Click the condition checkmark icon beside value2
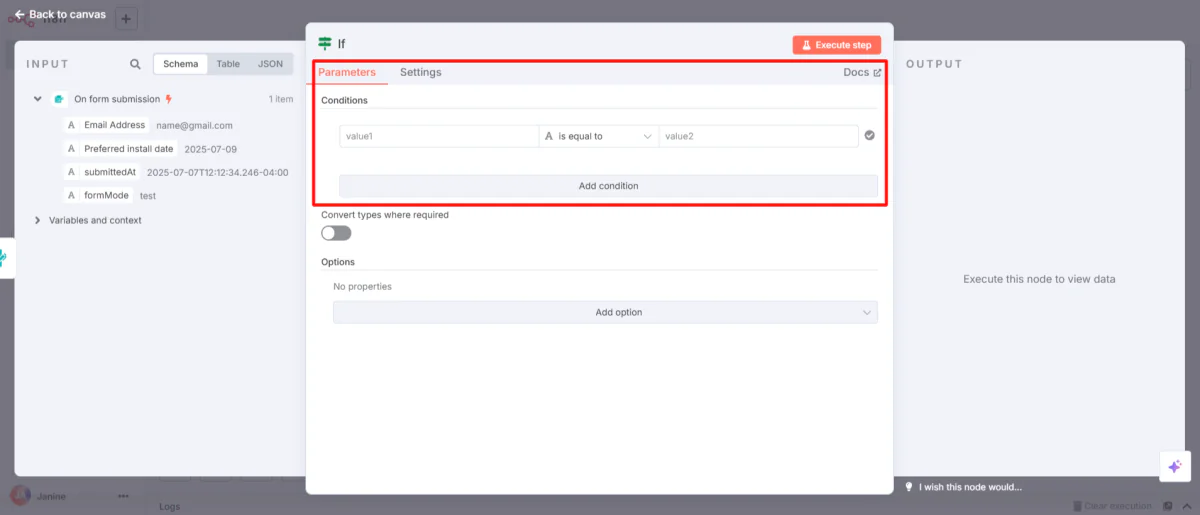The width and height of the screenshot is (1200, 515). click(869, 136)
